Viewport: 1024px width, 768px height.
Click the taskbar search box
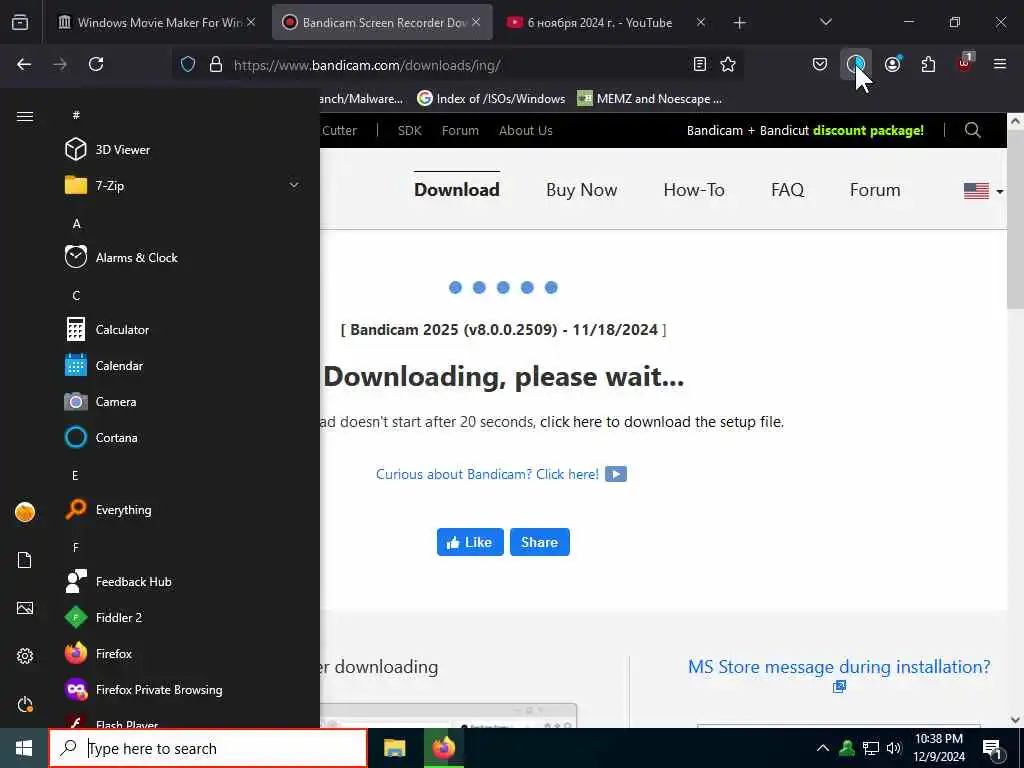[x=208, y=748]
